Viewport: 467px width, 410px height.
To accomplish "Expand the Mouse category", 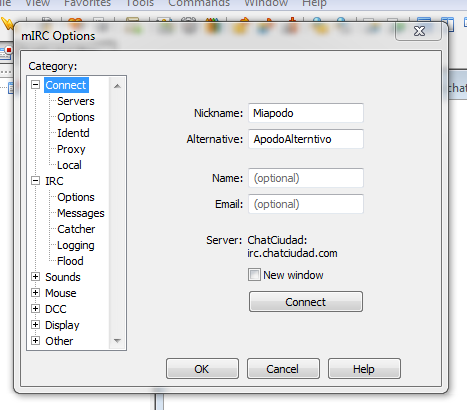I will (36, 293).
